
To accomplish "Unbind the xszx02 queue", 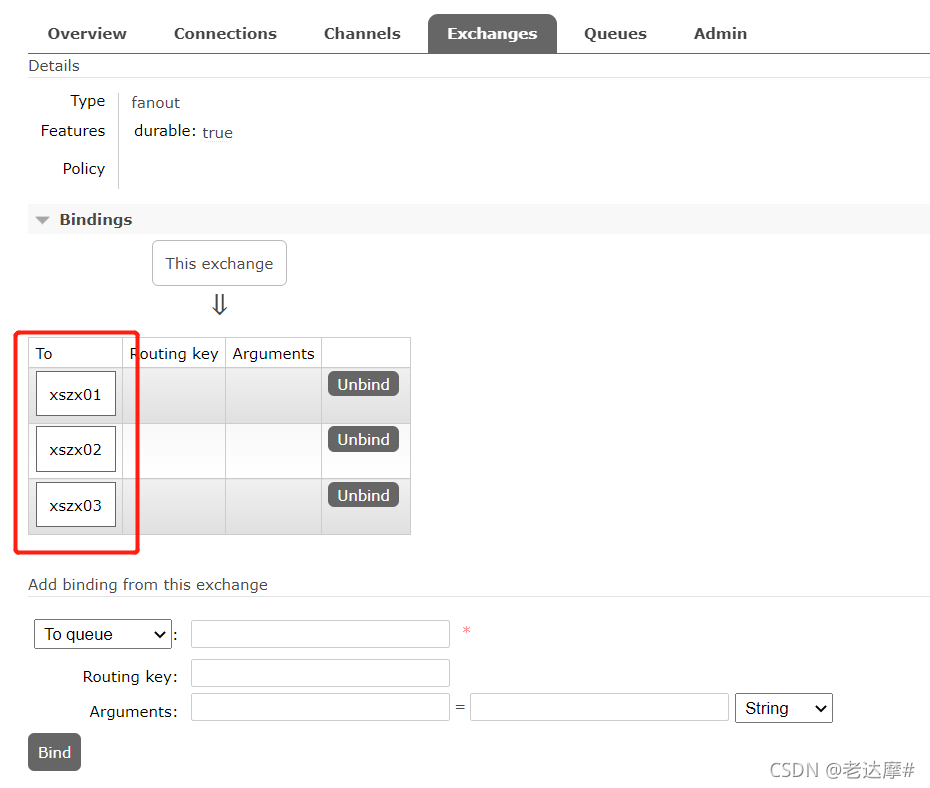I will click(x=363, y=439).
